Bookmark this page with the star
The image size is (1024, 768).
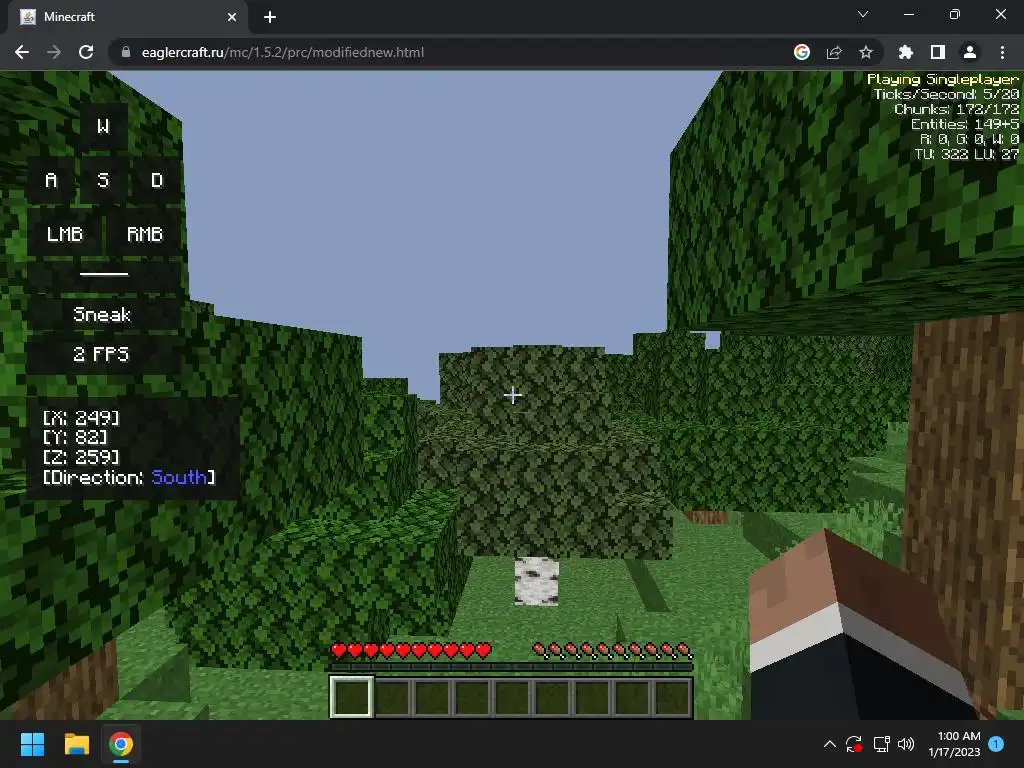[x=866, y=52]
